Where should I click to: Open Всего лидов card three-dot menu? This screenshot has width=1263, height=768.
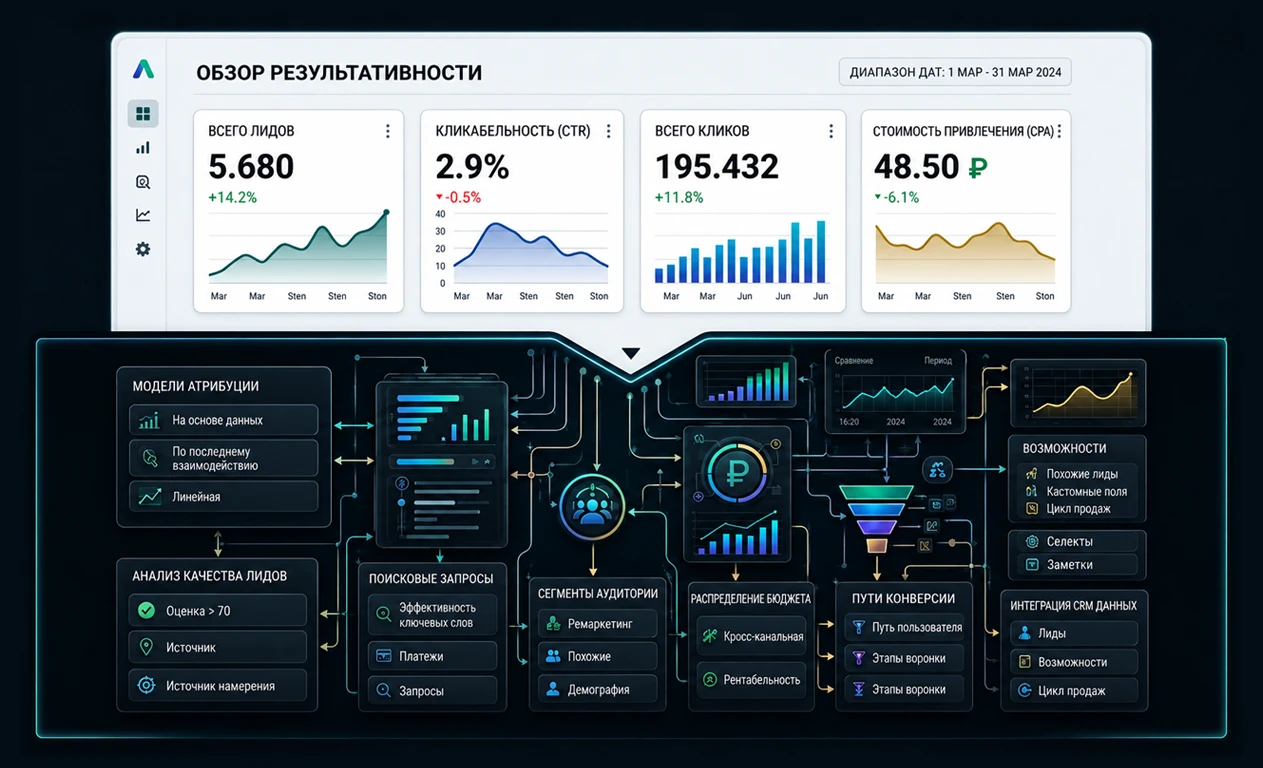pyautogui.click(x=387, y=131)
